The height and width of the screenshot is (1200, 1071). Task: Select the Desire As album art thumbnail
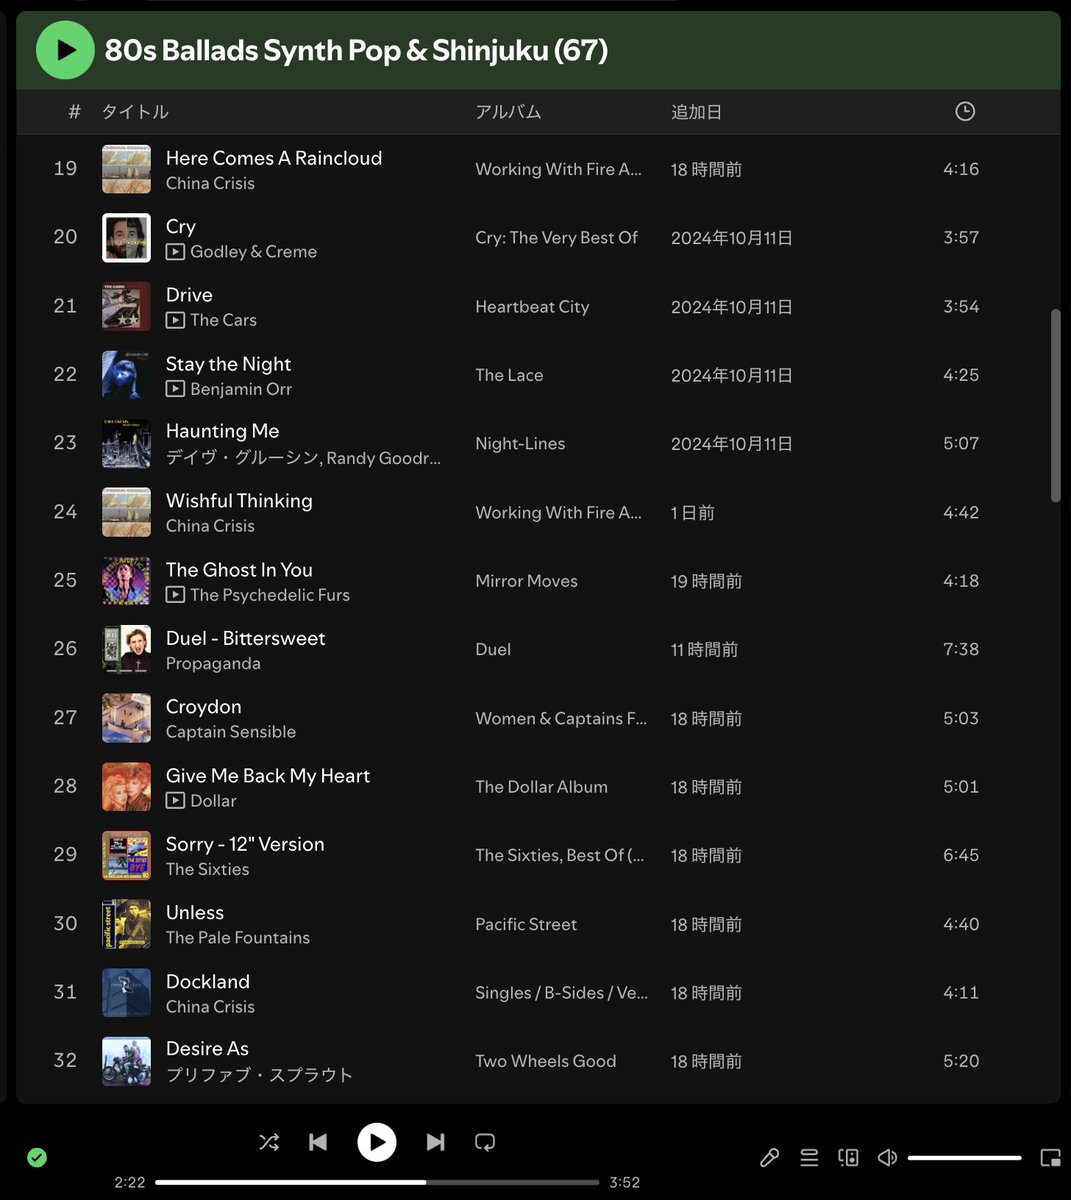click(x=126, y=1061)
